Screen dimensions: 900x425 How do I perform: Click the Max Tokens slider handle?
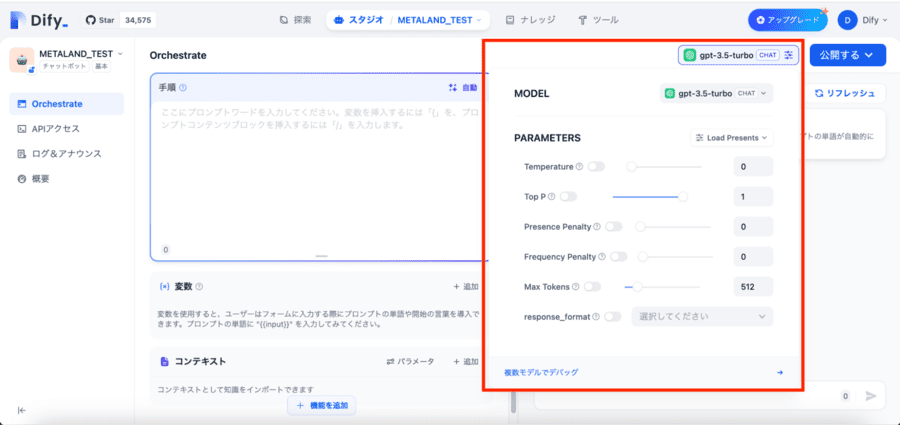click(637, 287)
